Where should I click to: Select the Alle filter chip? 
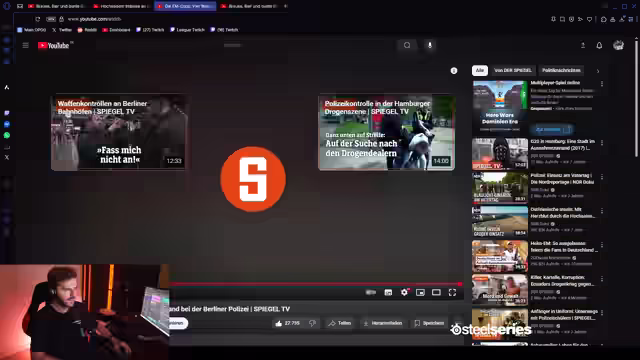480,70
